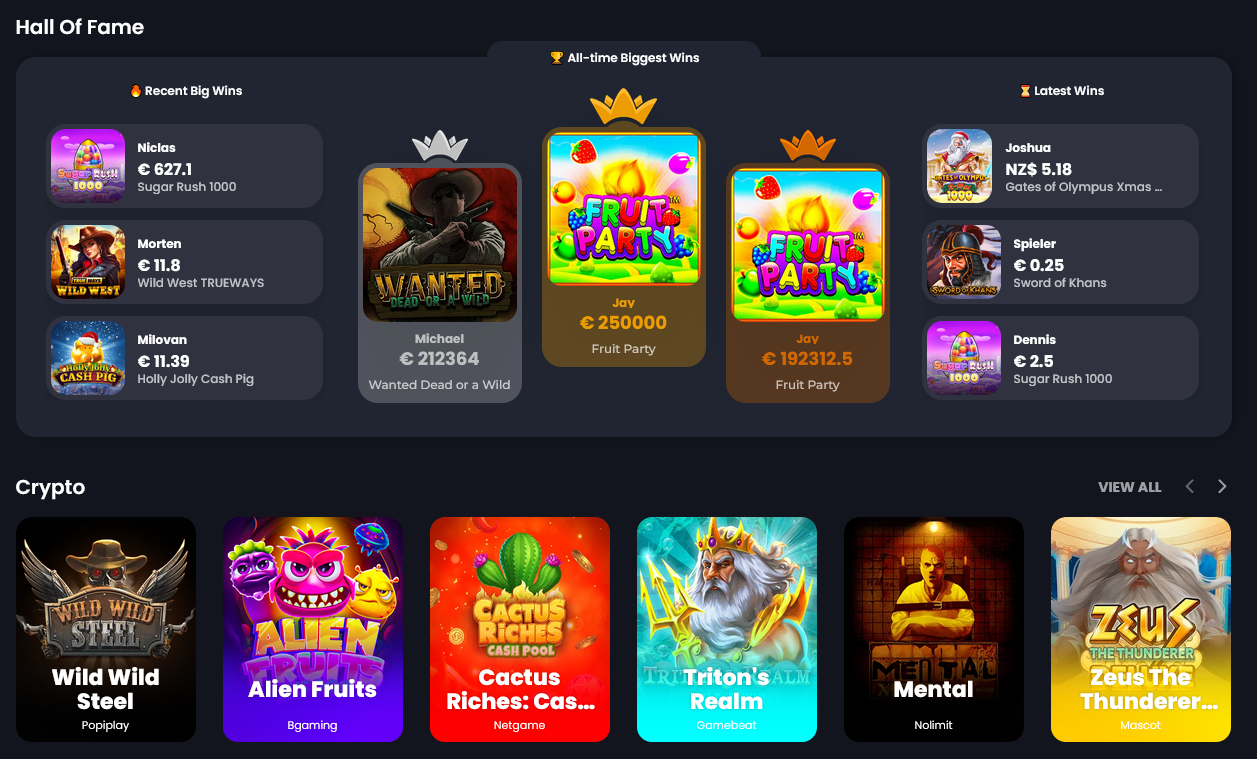Click the silver crown above Wanted card
The width and height of the screenshot is (1257, 759).
tap(440, 146)
